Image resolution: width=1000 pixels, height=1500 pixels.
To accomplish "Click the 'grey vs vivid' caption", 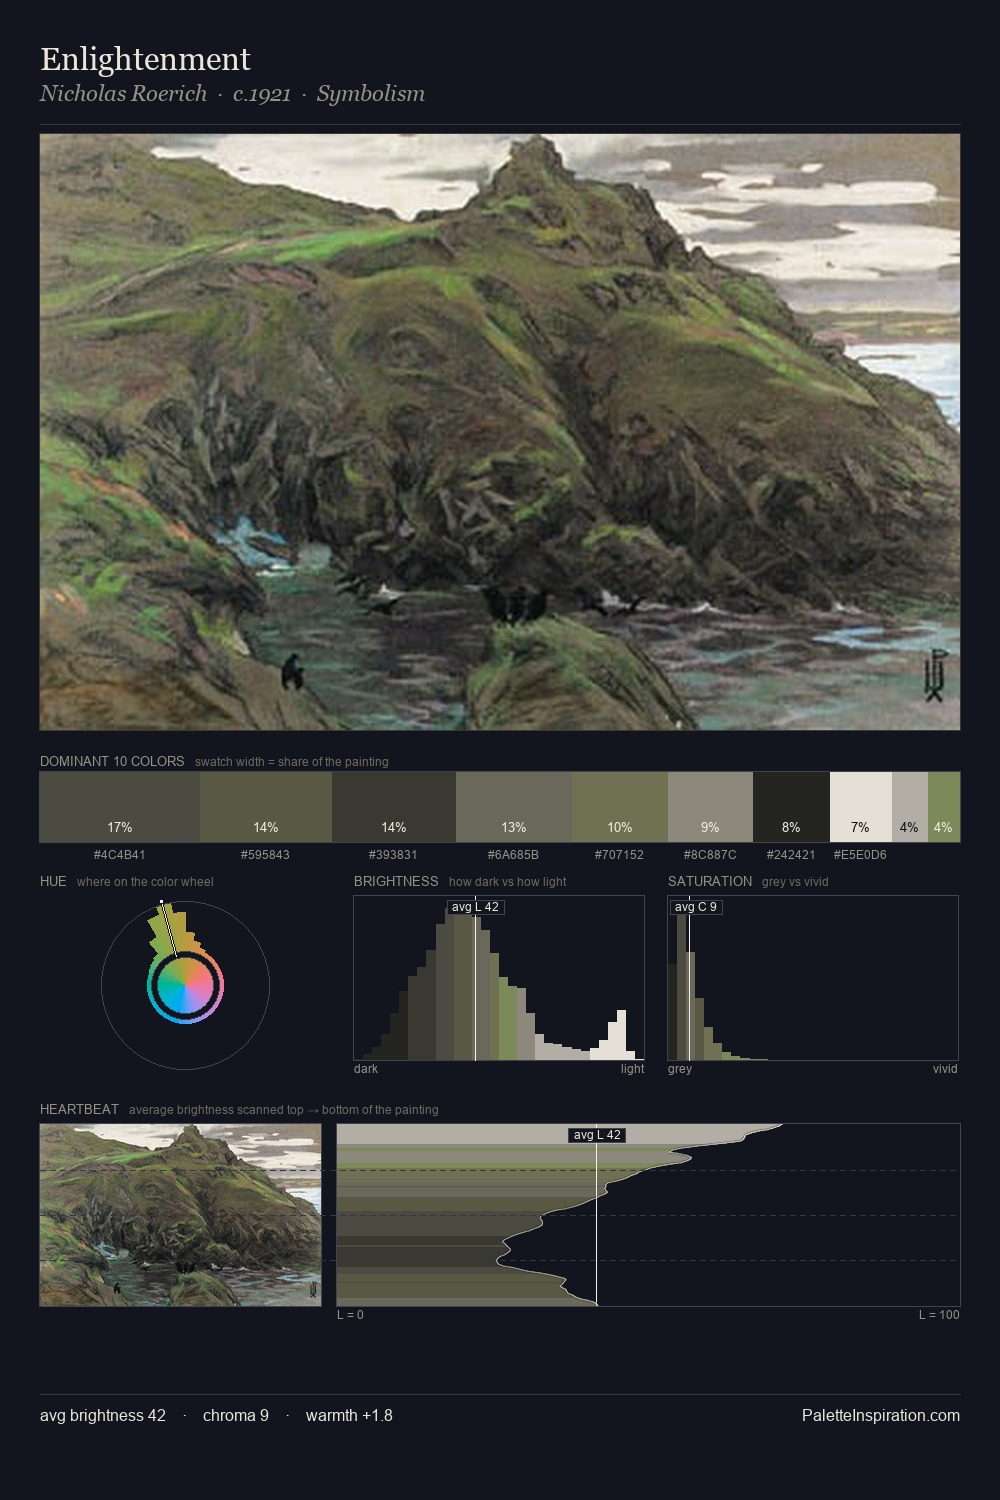I will point(795,882).
